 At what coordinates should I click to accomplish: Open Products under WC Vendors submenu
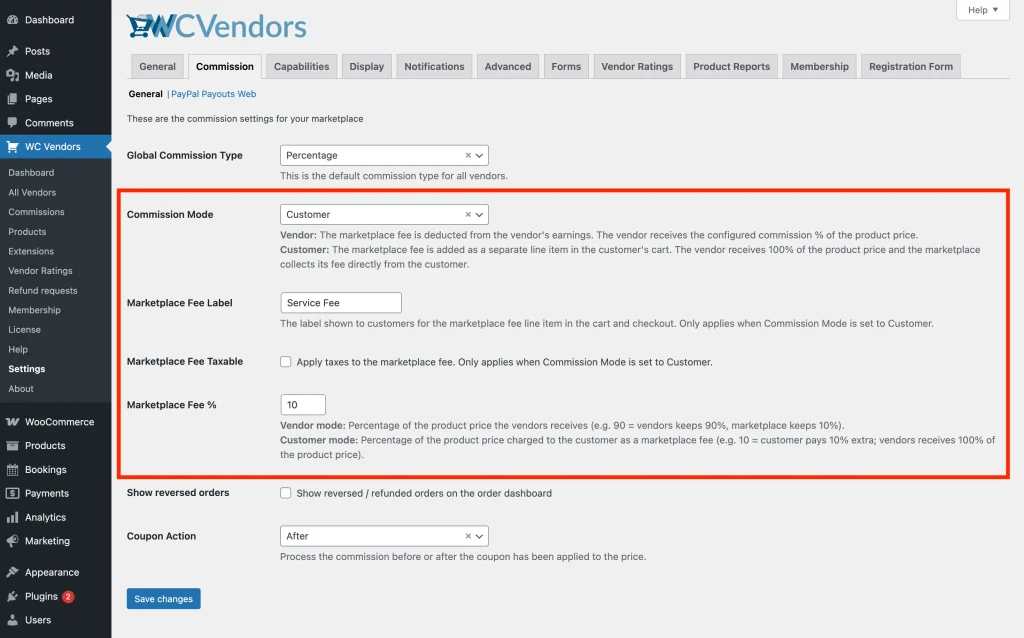(x=27, y=232)
